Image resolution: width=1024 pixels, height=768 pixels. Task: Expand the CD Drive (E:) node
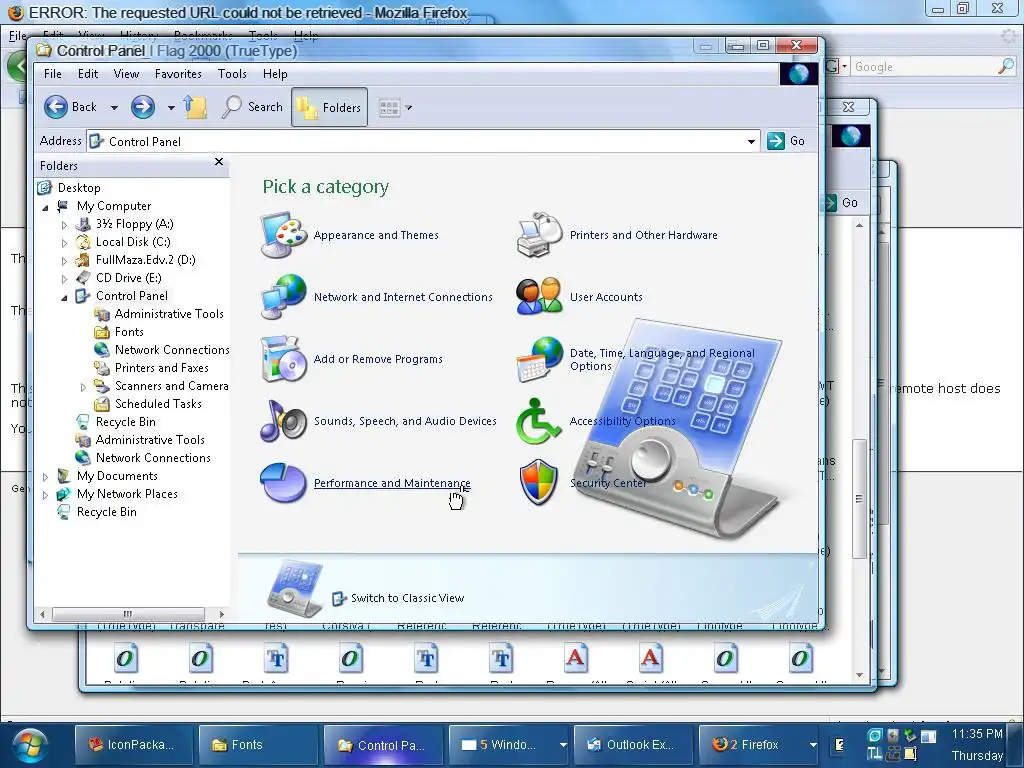tap(64, 279)
